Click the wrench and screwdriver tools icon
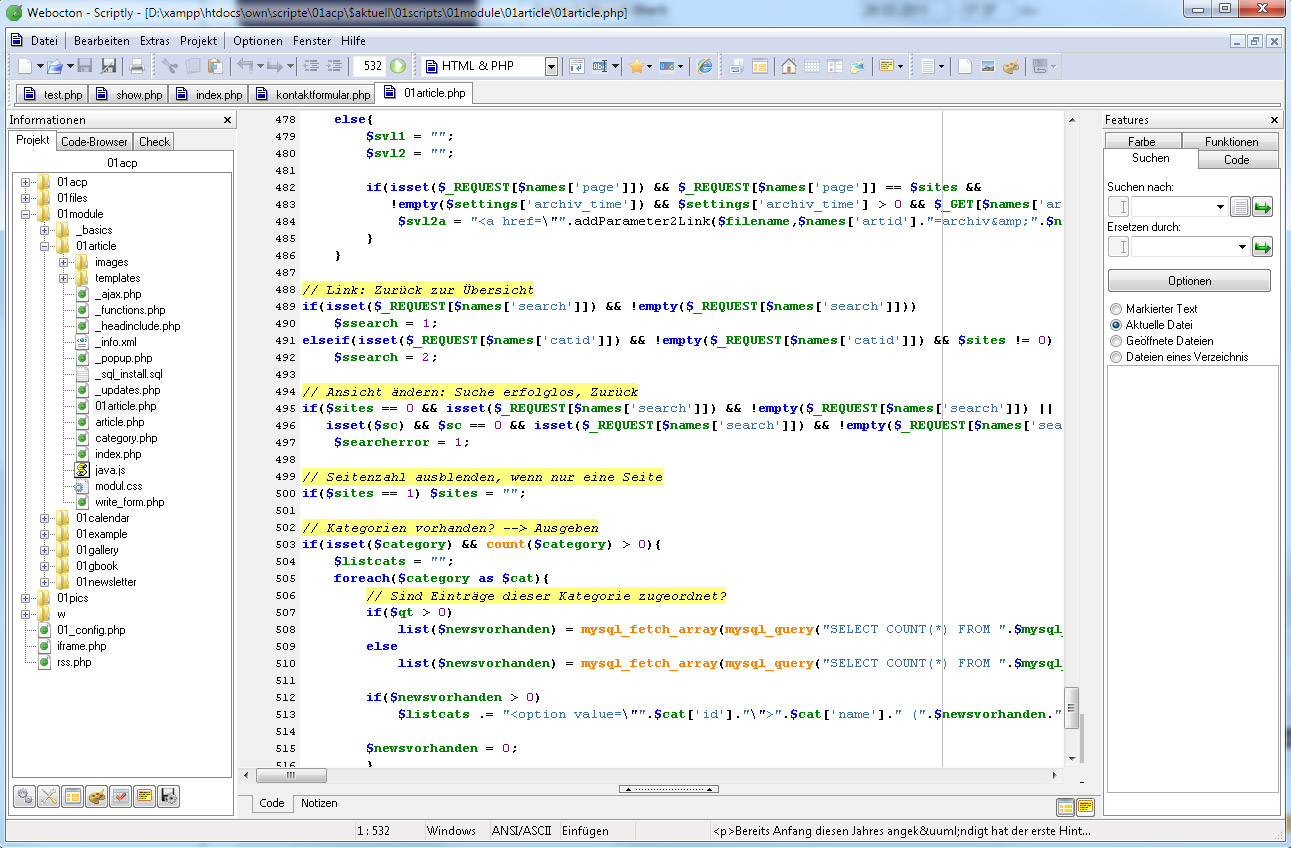The image size is (1291, 848). 49,796
